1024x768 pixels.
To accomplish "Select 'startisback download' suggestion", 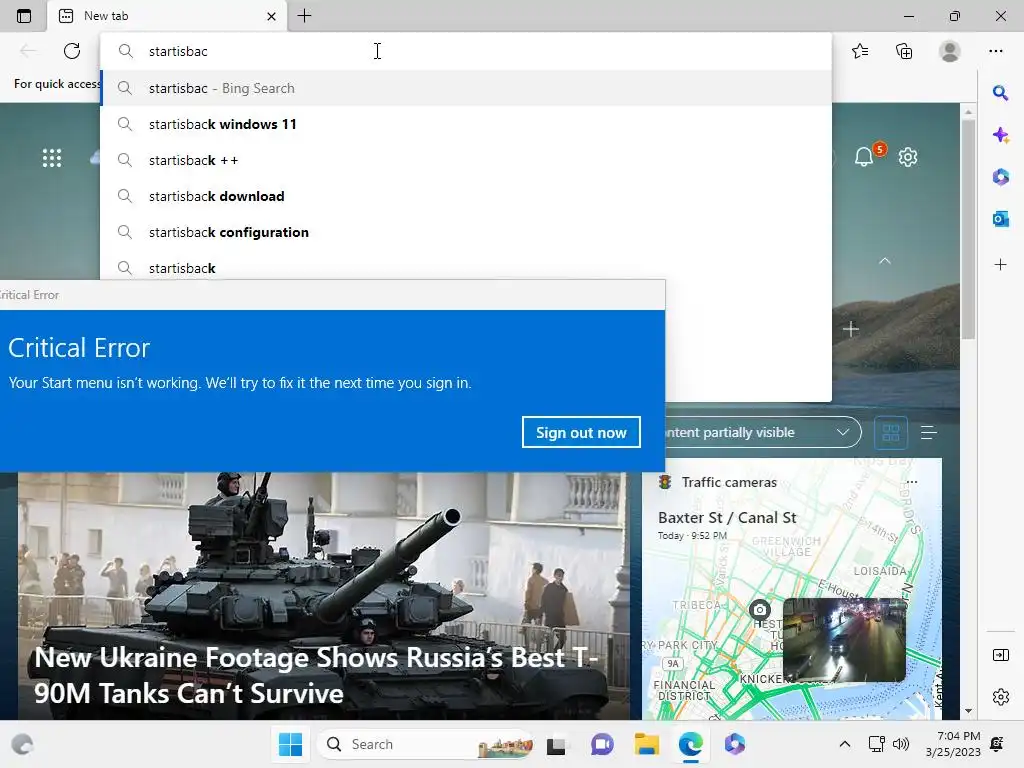I will pos(466,196).
